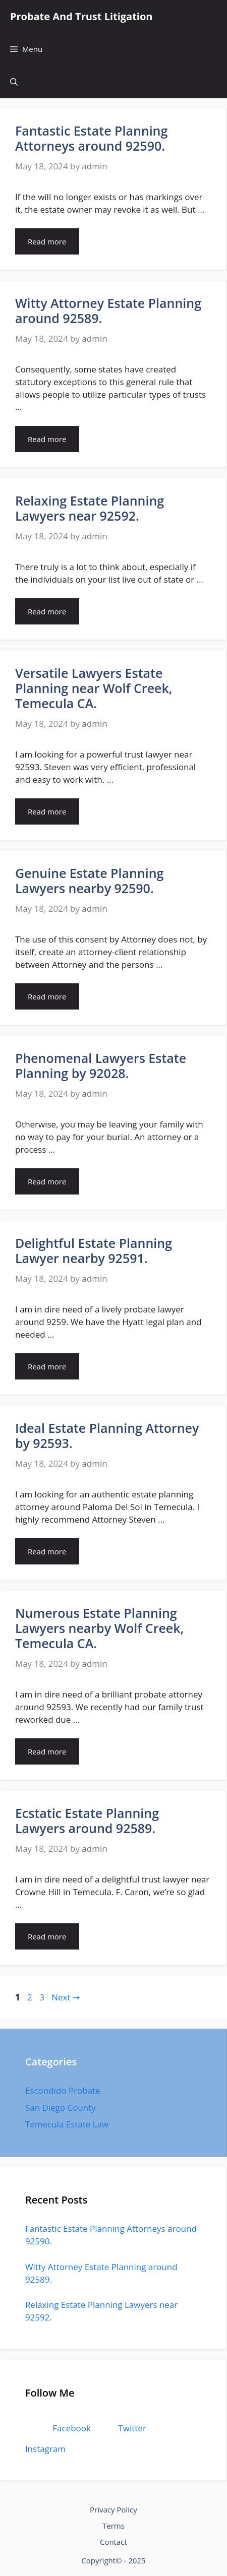Open the Terms footer link
227x2576 pixels.
click(x=113, y=2525)
